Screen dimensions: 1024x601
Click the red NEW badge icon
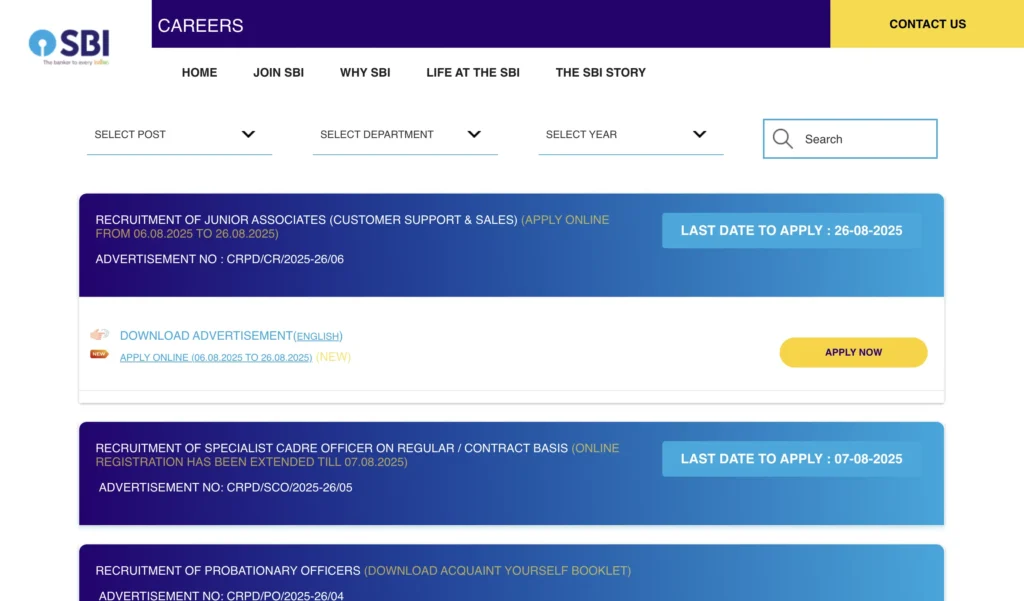click(99, 354)
